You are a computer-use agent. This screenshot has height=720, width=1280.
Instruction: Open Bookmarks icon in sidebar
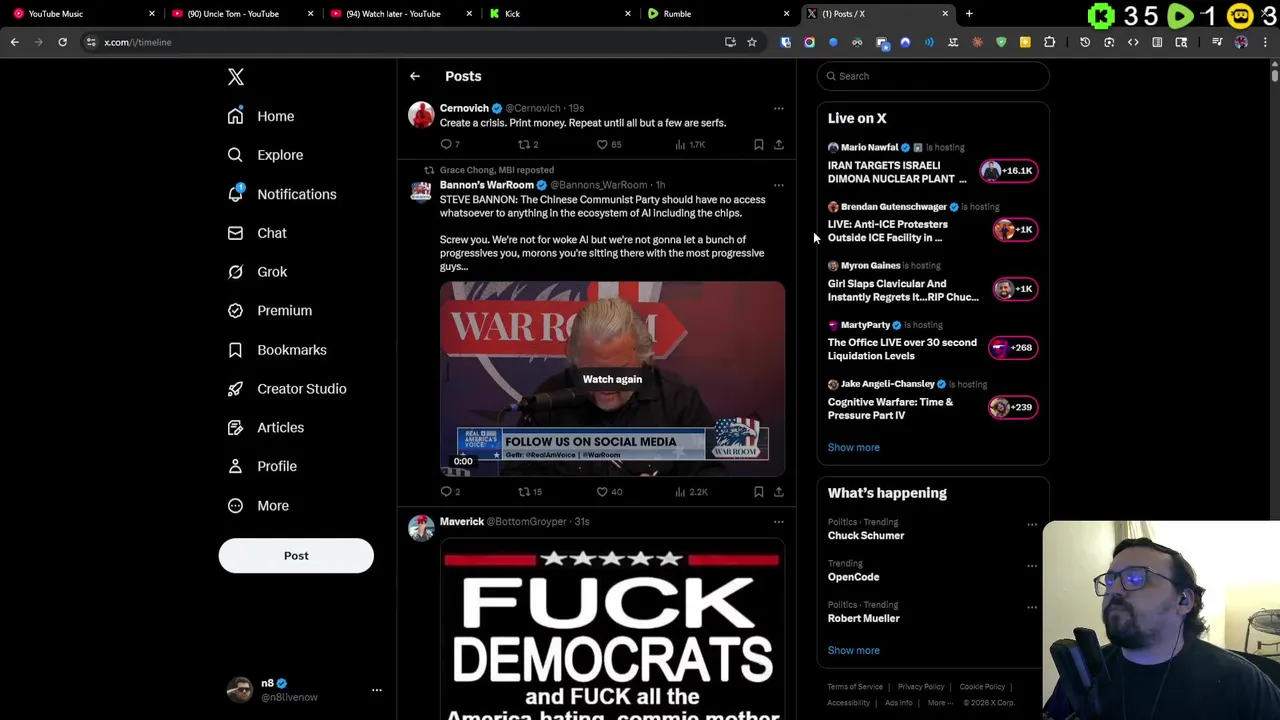235,350
